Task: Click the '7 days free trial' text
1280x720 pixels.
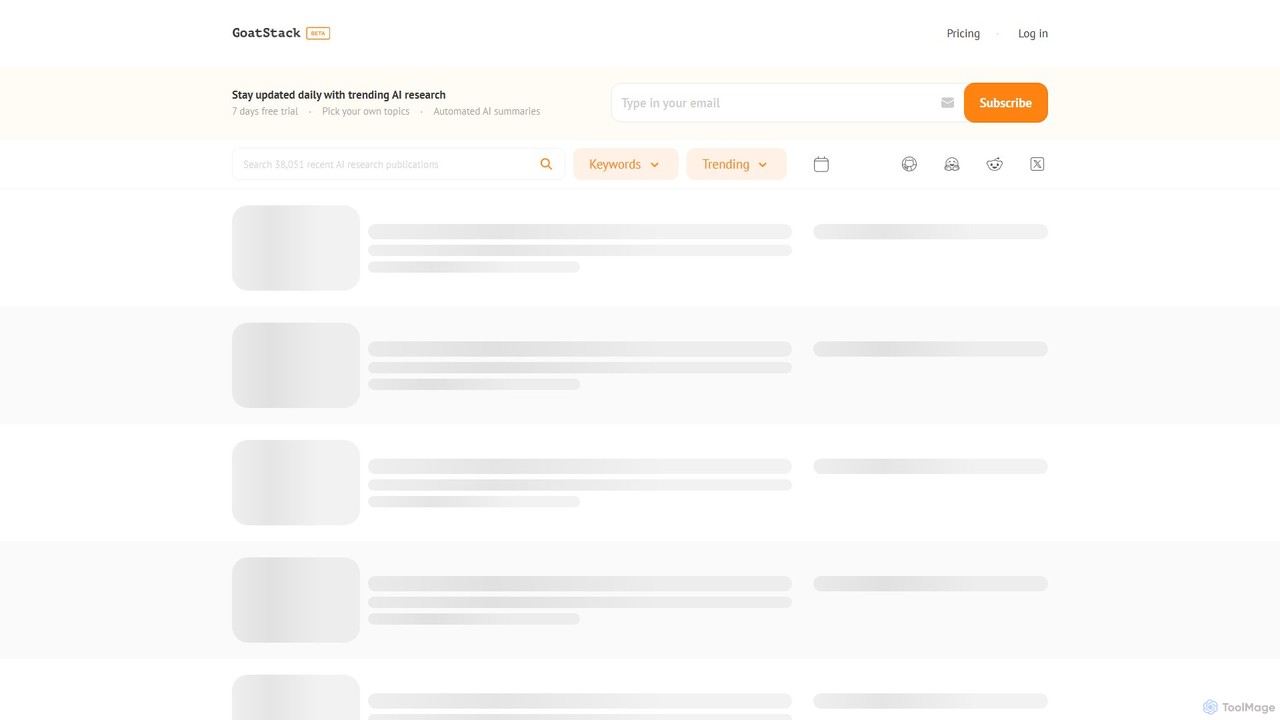Action: coord(265,111)
